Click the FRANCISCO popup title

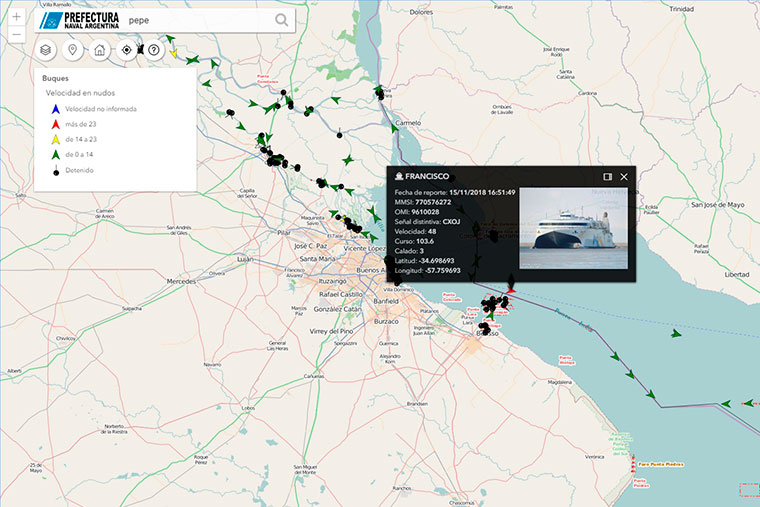pyautogui.click(x=428, y=176)
